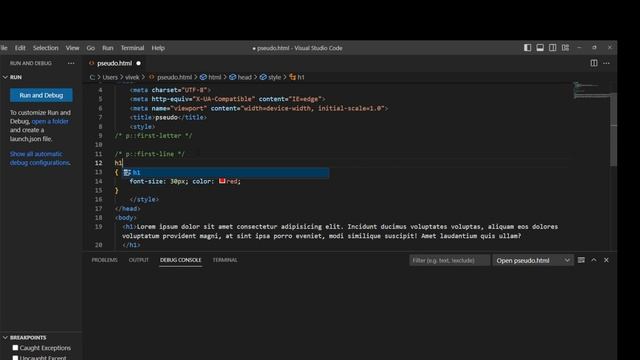Click the 'p::first-letter' comment on line 9
640x360 pixels.
click(153, 136)
